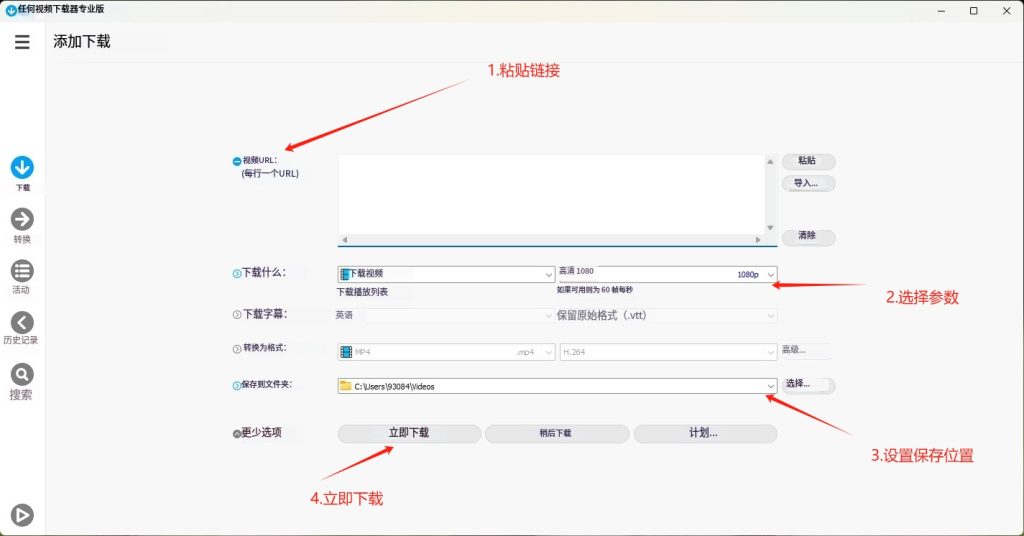
Task: Click the 计划... schedule button
Action: 705,434
